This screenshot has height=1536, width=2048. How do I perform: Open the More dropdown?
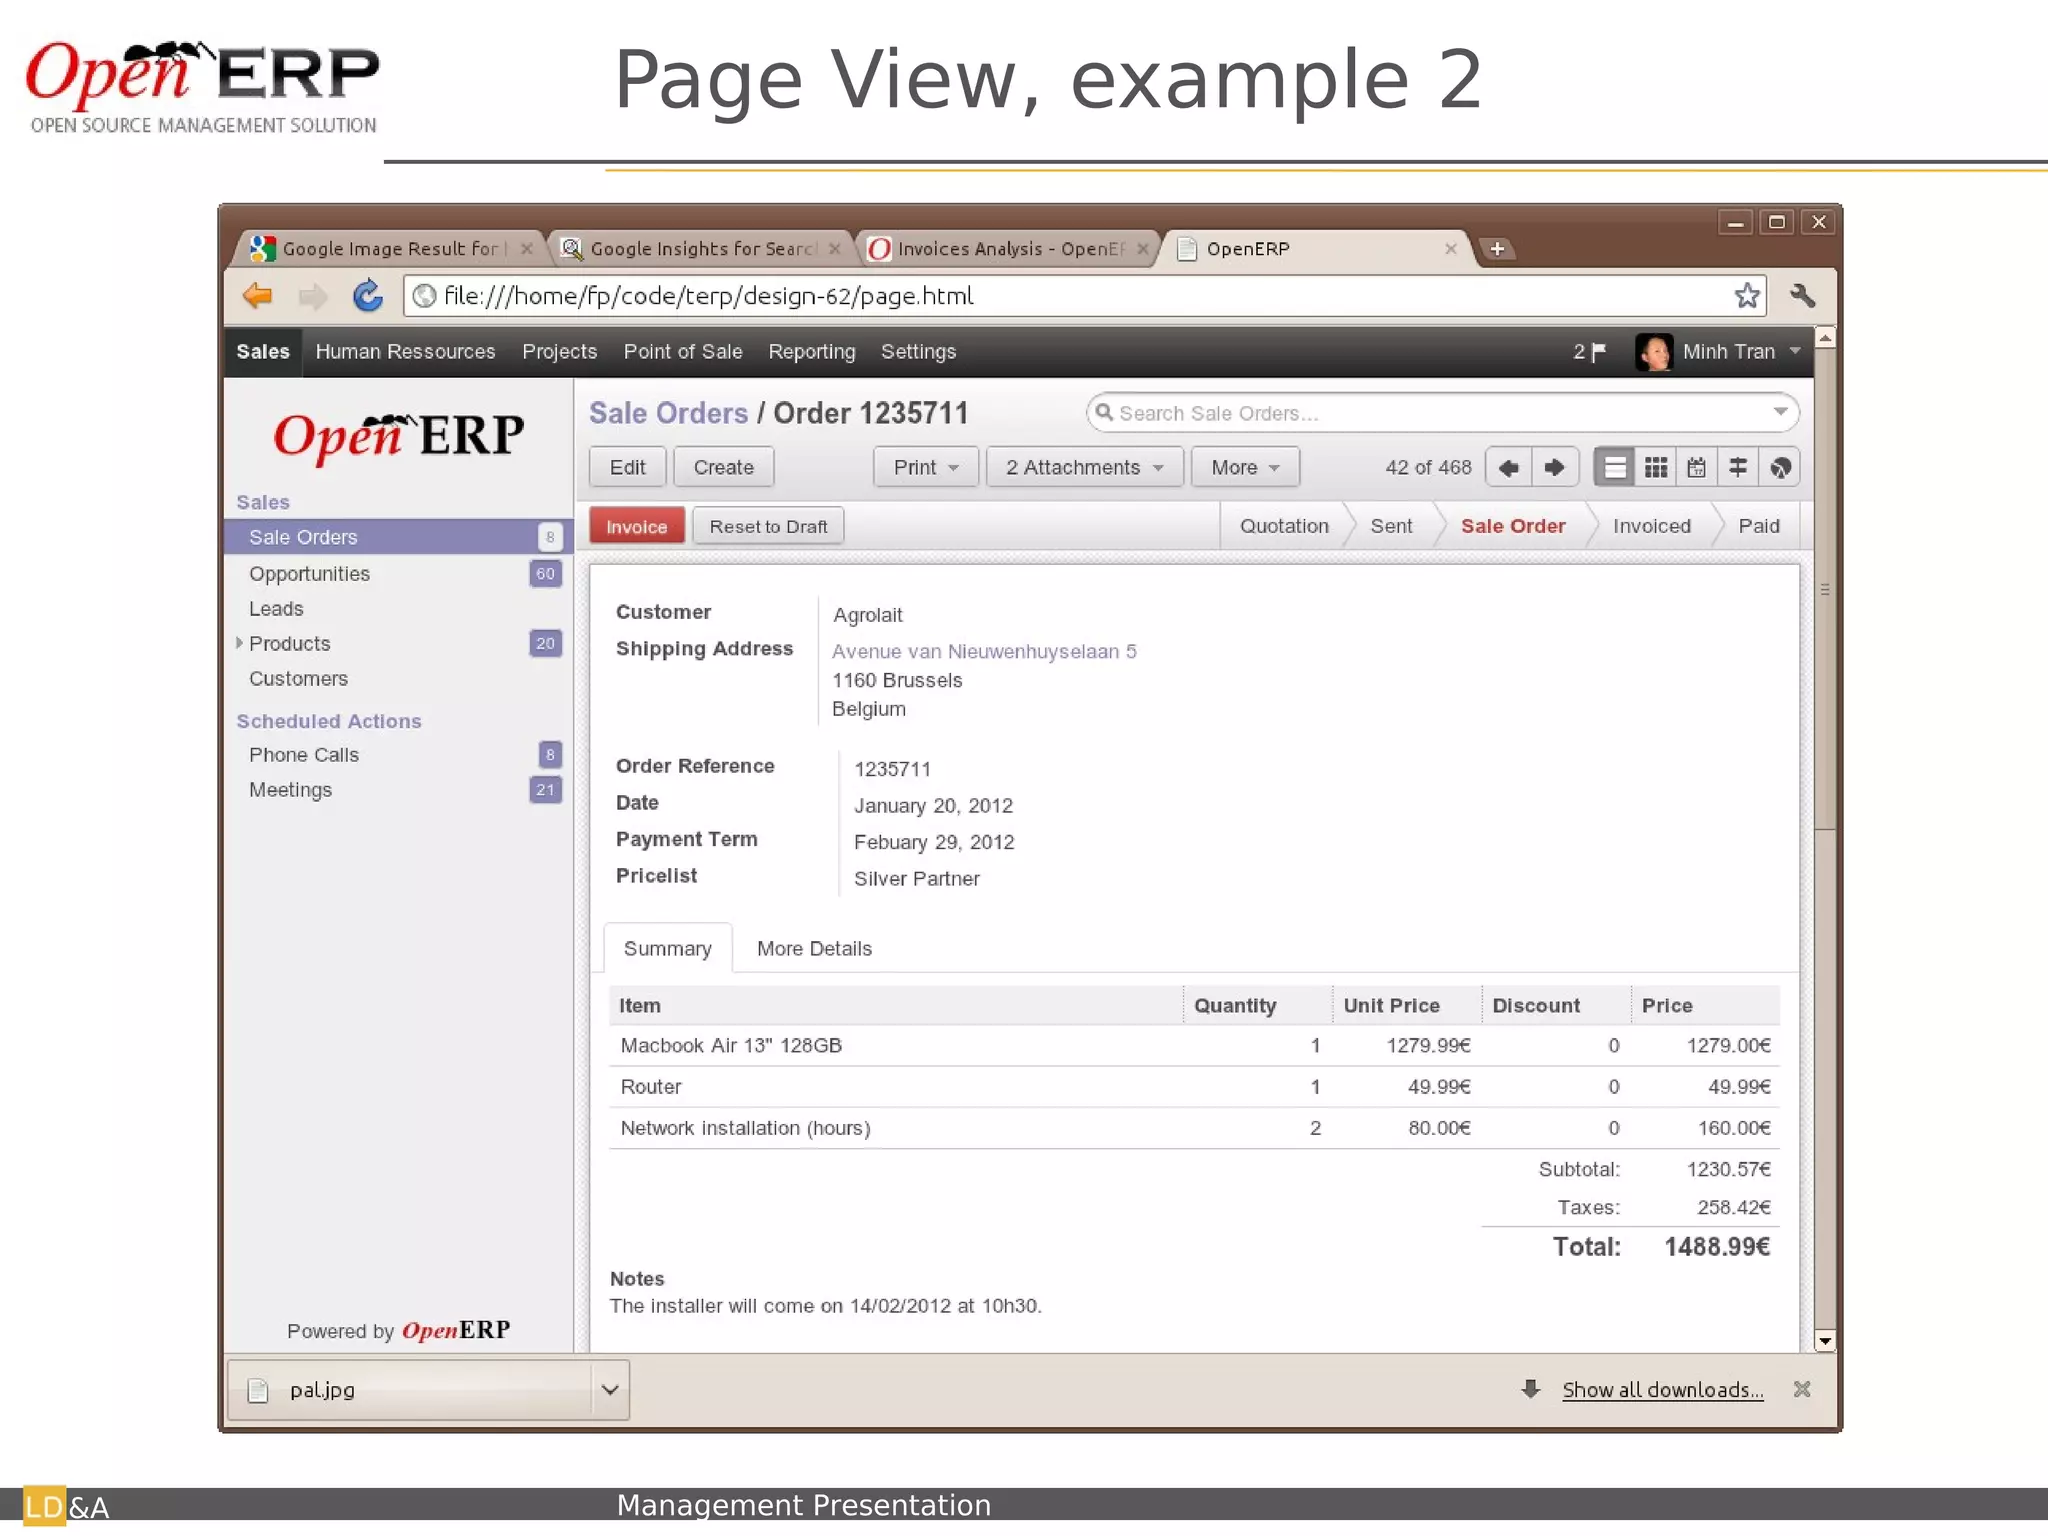point(1245,468)
